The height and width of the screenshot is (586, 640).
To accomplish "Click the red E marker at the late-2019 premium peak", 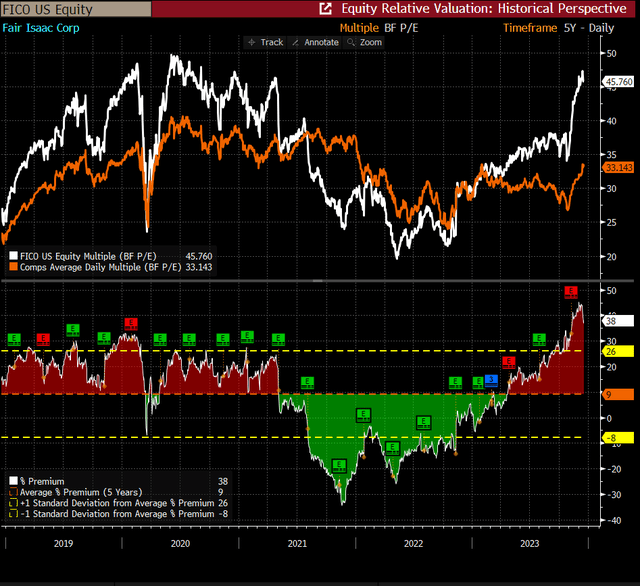I will pyautogui.click(x=131, y=324).
